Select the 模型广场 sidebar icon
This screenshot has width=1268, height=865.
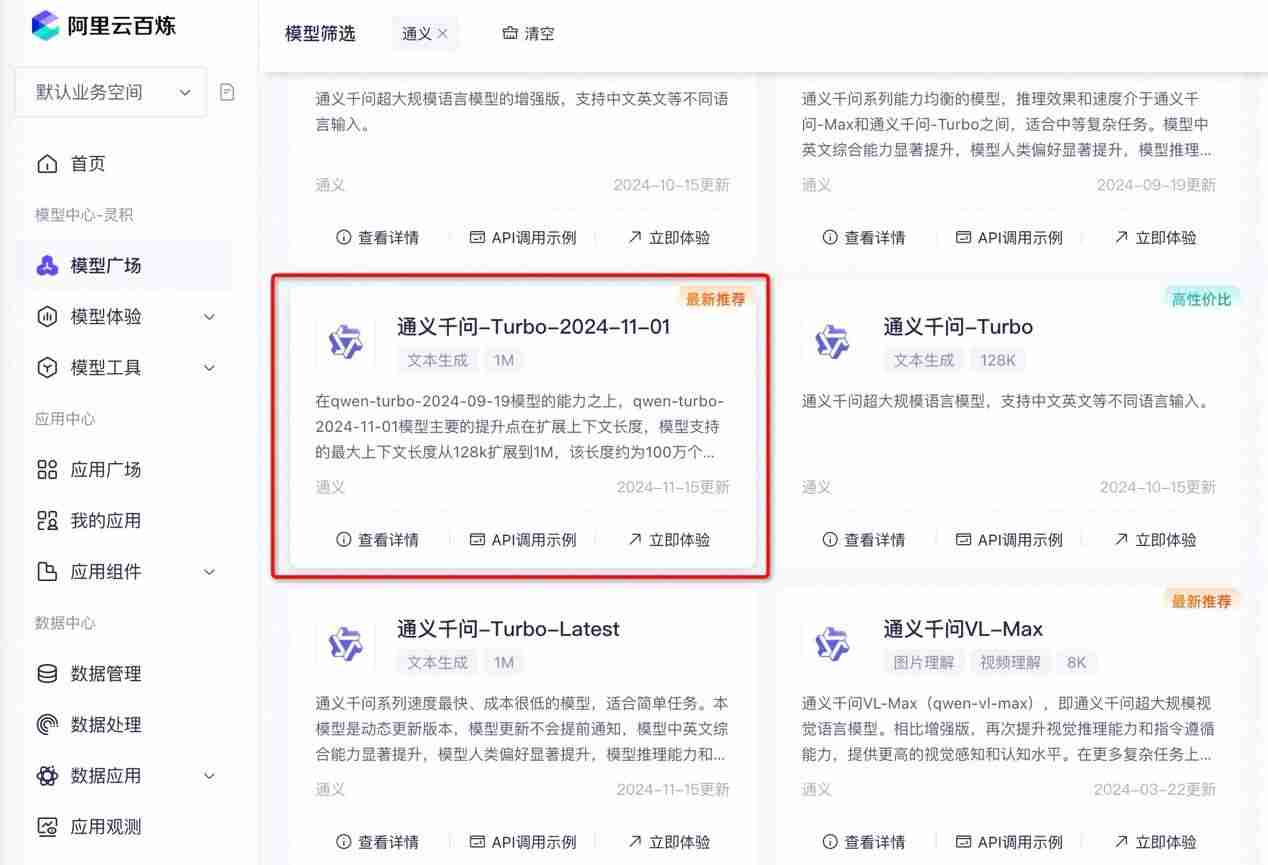click(48, 265)
